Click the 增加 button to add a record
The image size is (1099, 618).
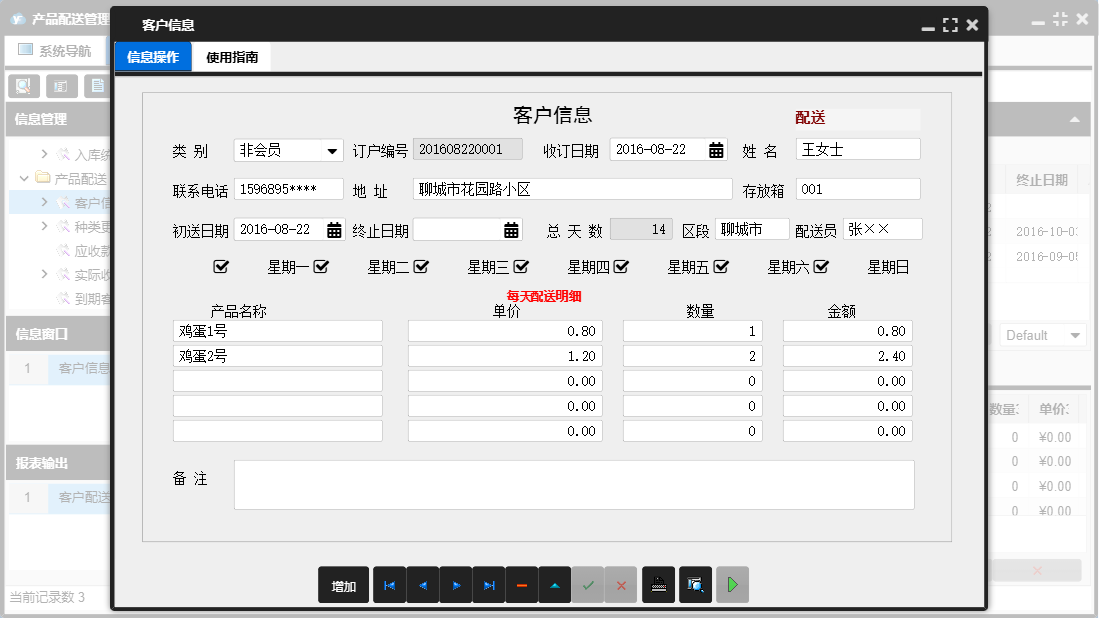[343, 585]
